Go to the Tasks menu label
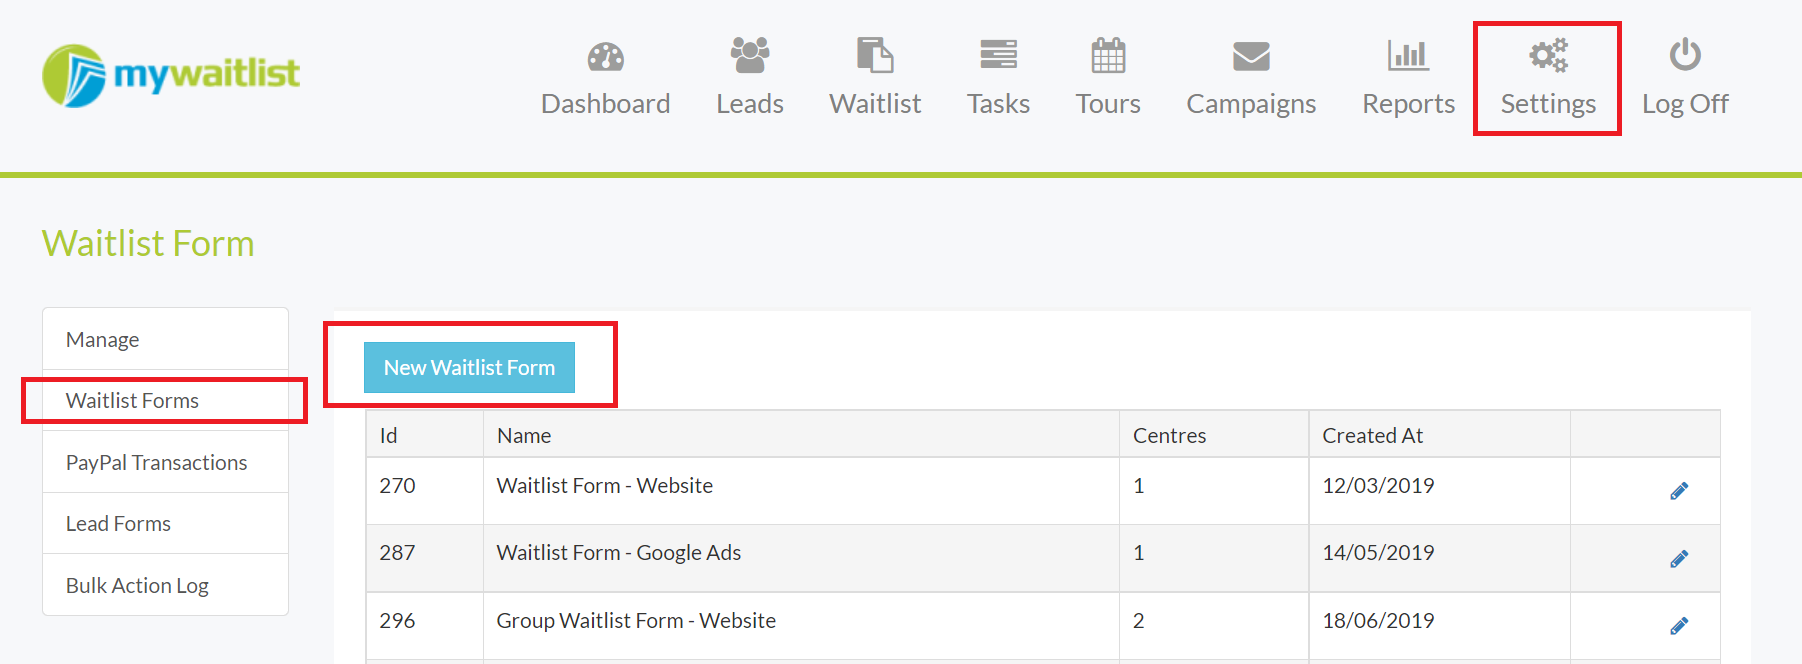The height and width of the screenshot is (664, 1802). tap(998, 104)
